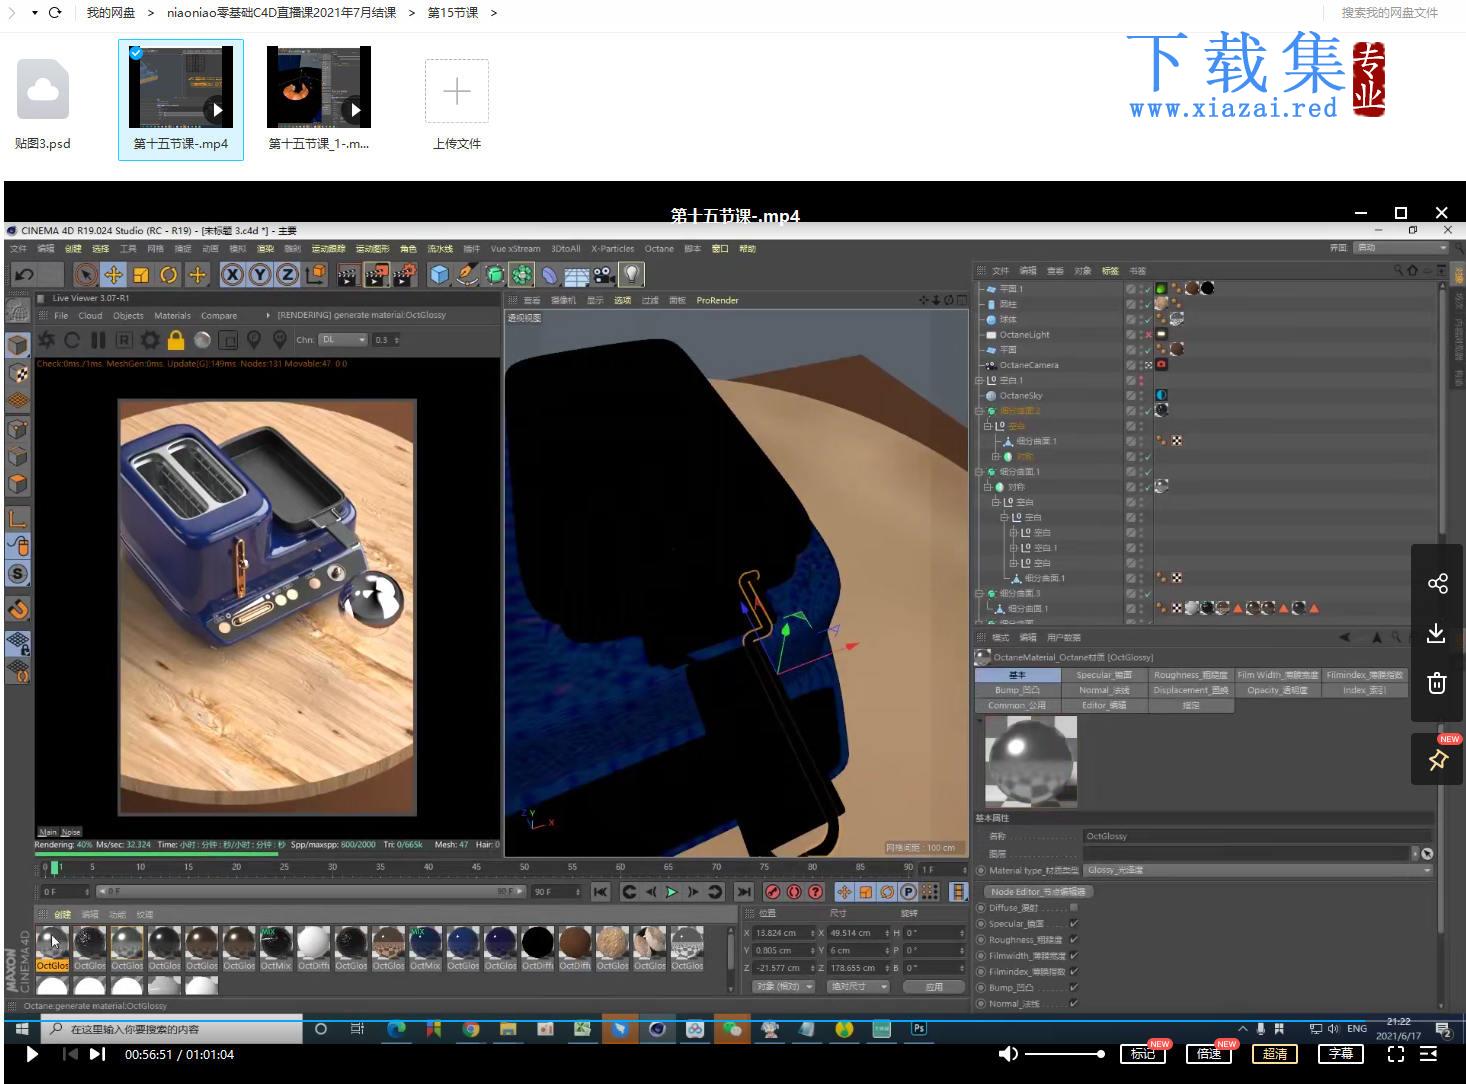Image resolution: width=1466 pixels, height=1084 pixels.
Task: Click the Camera object icon in toolbar
Action: 604,274
